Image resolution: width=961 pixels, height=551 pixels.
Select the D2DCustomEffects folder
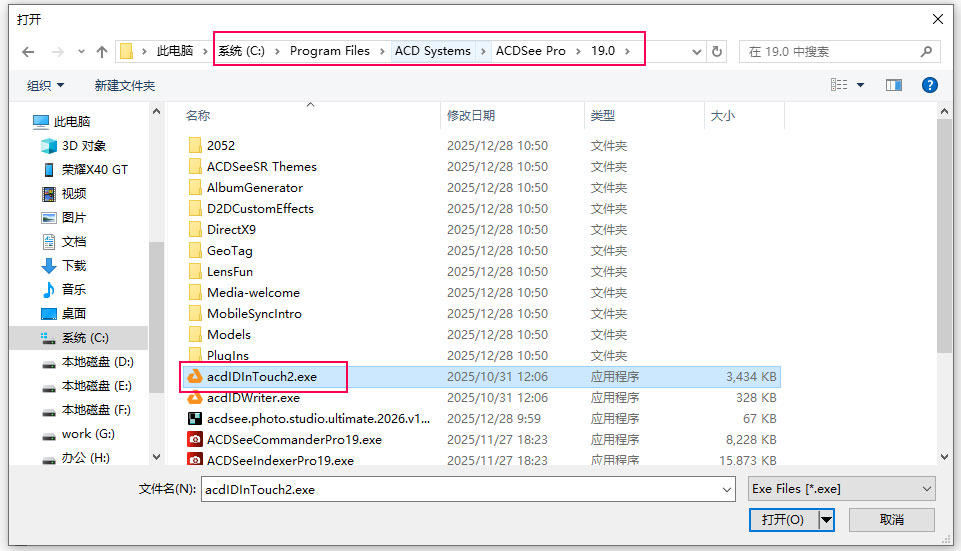tap(250, 209)
